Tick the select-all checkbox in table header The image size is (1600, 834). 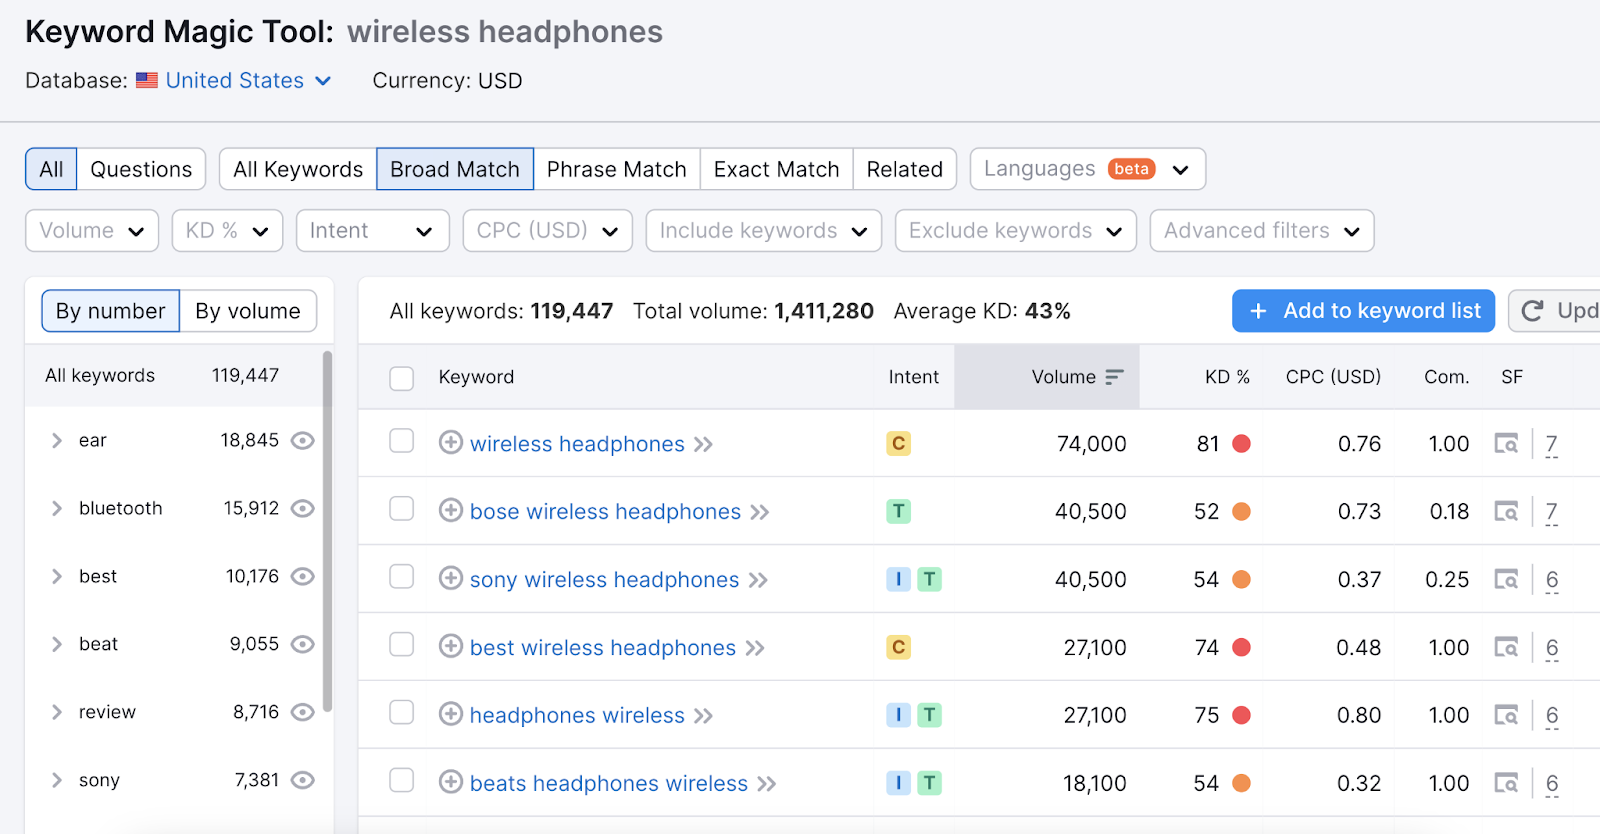[x=402, y=378]
